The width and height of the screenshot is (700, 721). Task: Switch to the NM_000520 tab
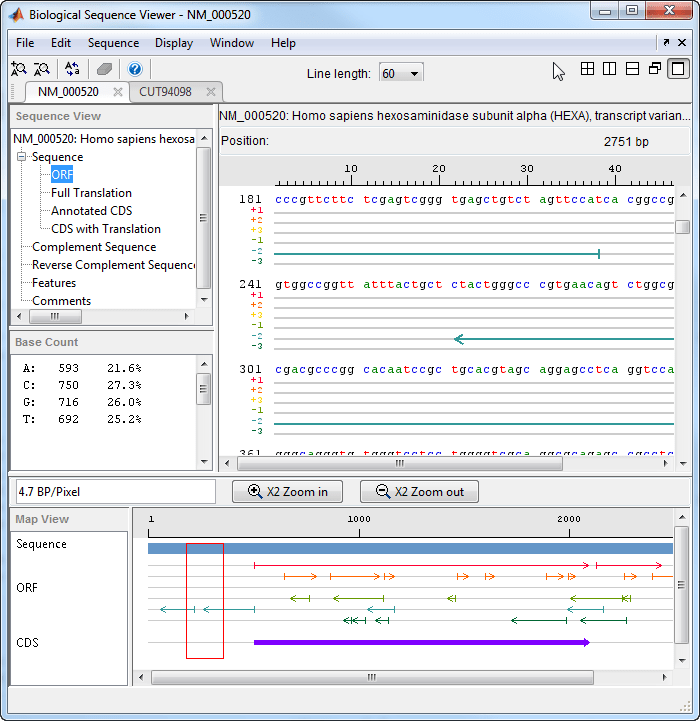click(68, 92)
